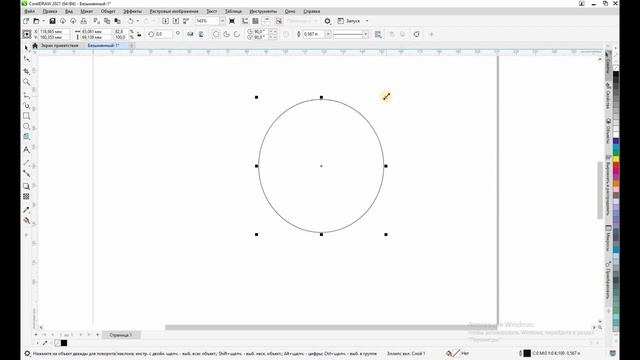The image size is (640, 360).
Task: Select the Shape edit tool
Action: (27, 60)
